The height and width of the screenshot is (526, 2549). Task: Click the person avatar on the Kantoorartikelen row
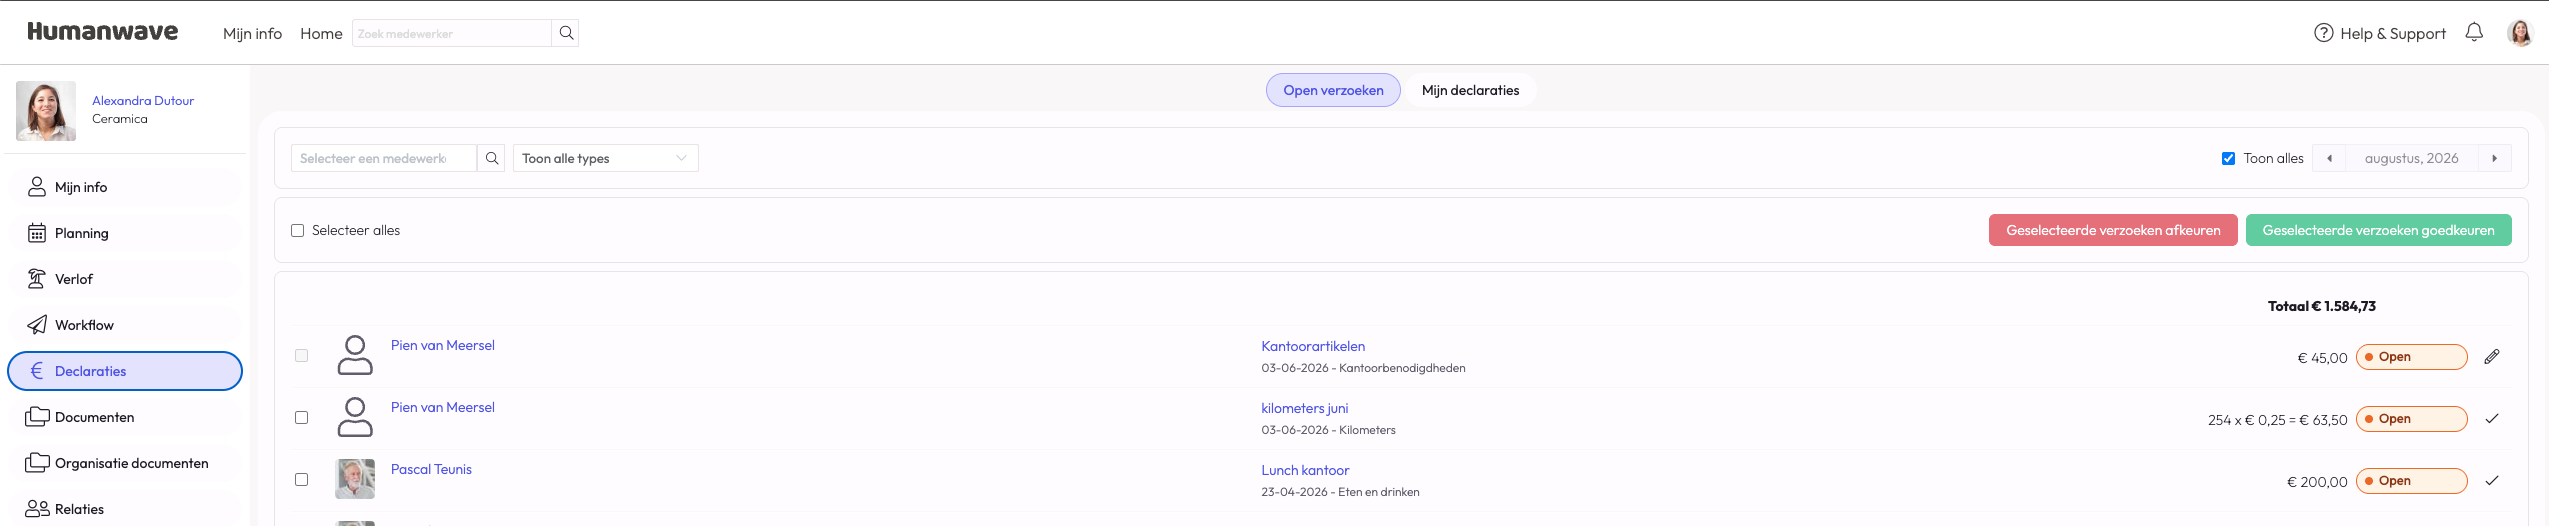pyautogui.click(x=355, y=355)
